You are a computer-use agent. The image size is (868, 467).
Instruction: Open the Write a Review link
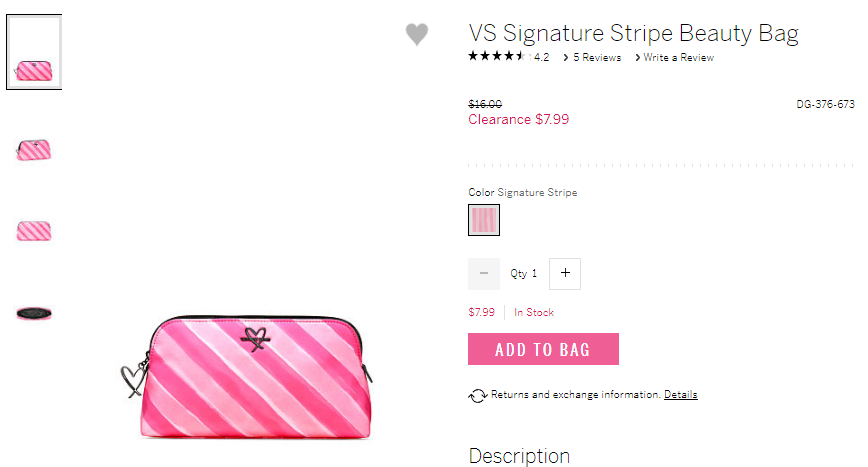click(x=678, y=58)
